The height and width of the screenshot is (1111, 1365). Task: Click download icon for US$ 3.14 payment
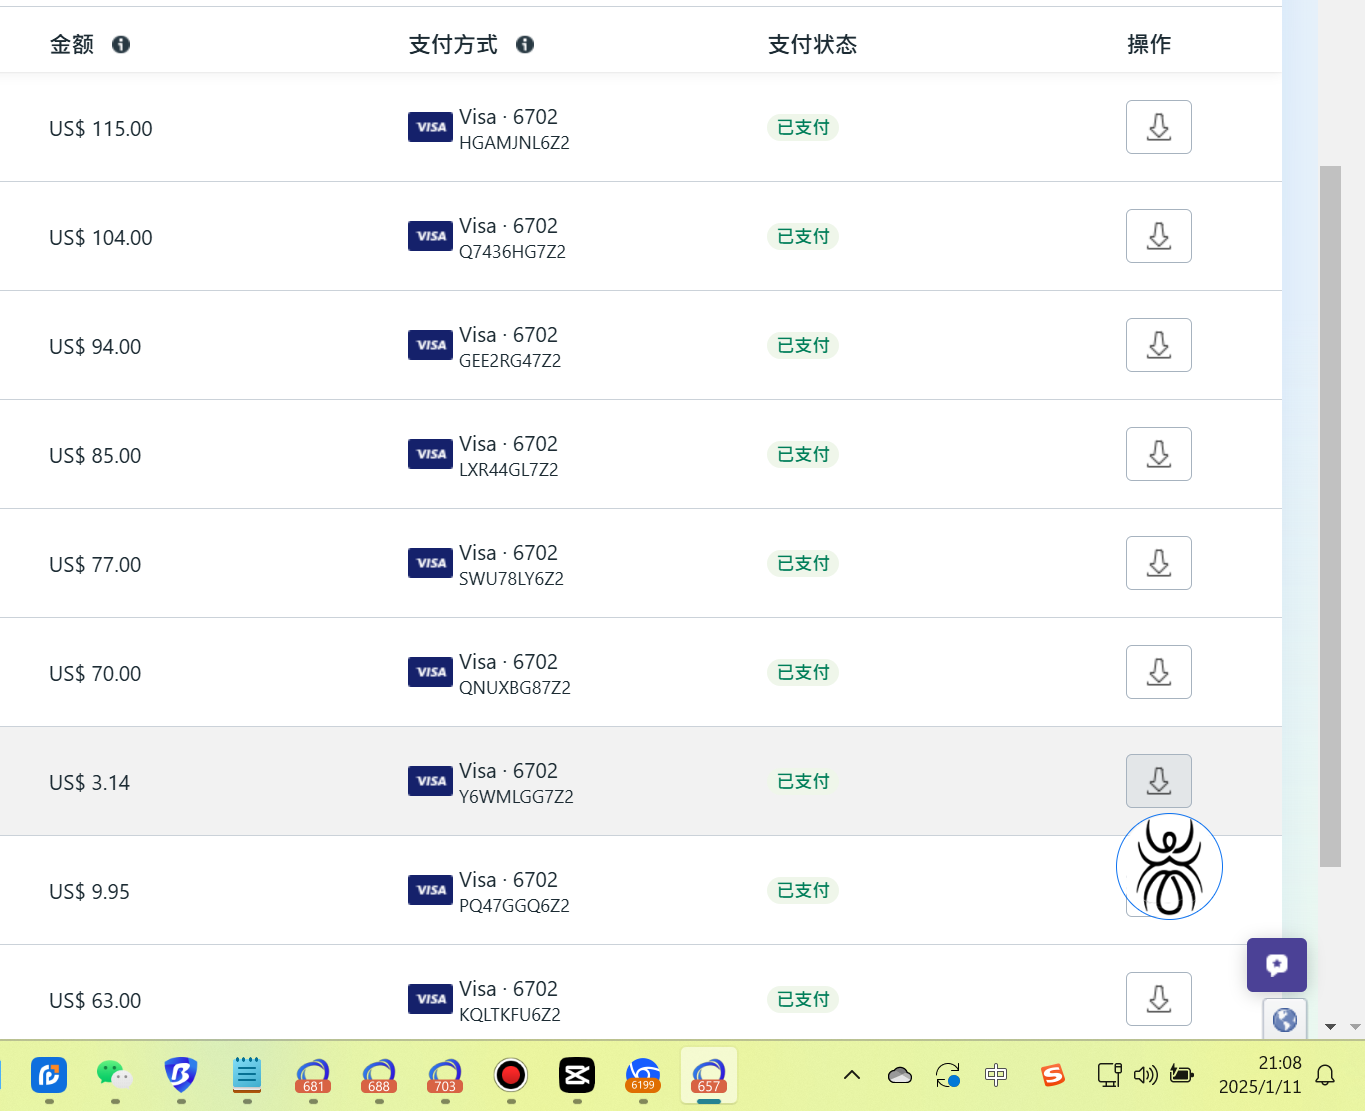[x=1158, y=781]
